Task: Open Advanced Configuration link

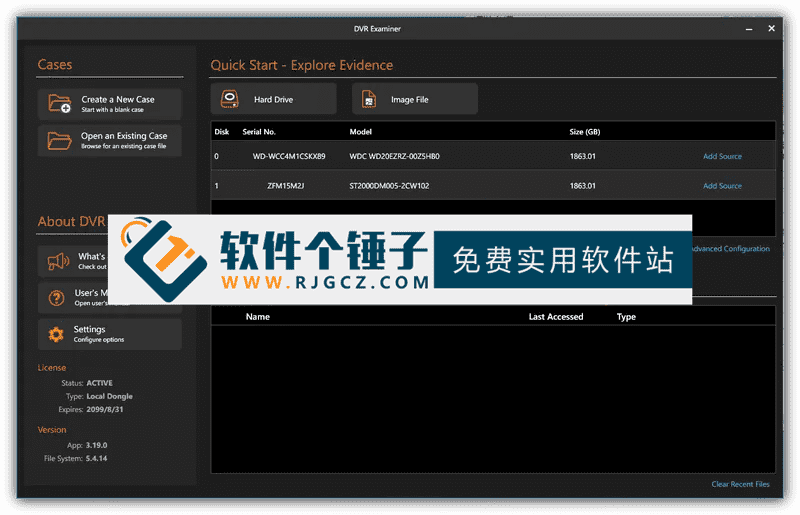Action: click(x=731, y=249)
